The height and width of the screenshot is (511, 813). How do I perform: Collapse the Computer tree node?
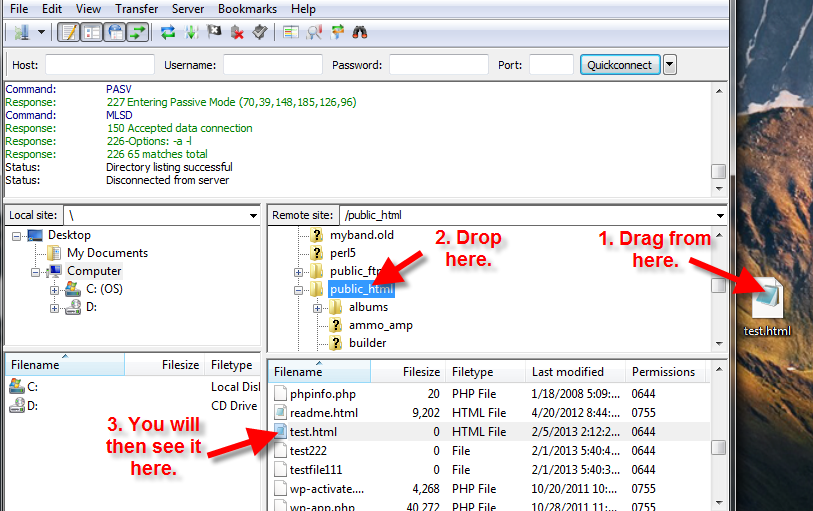pos(36,271)
